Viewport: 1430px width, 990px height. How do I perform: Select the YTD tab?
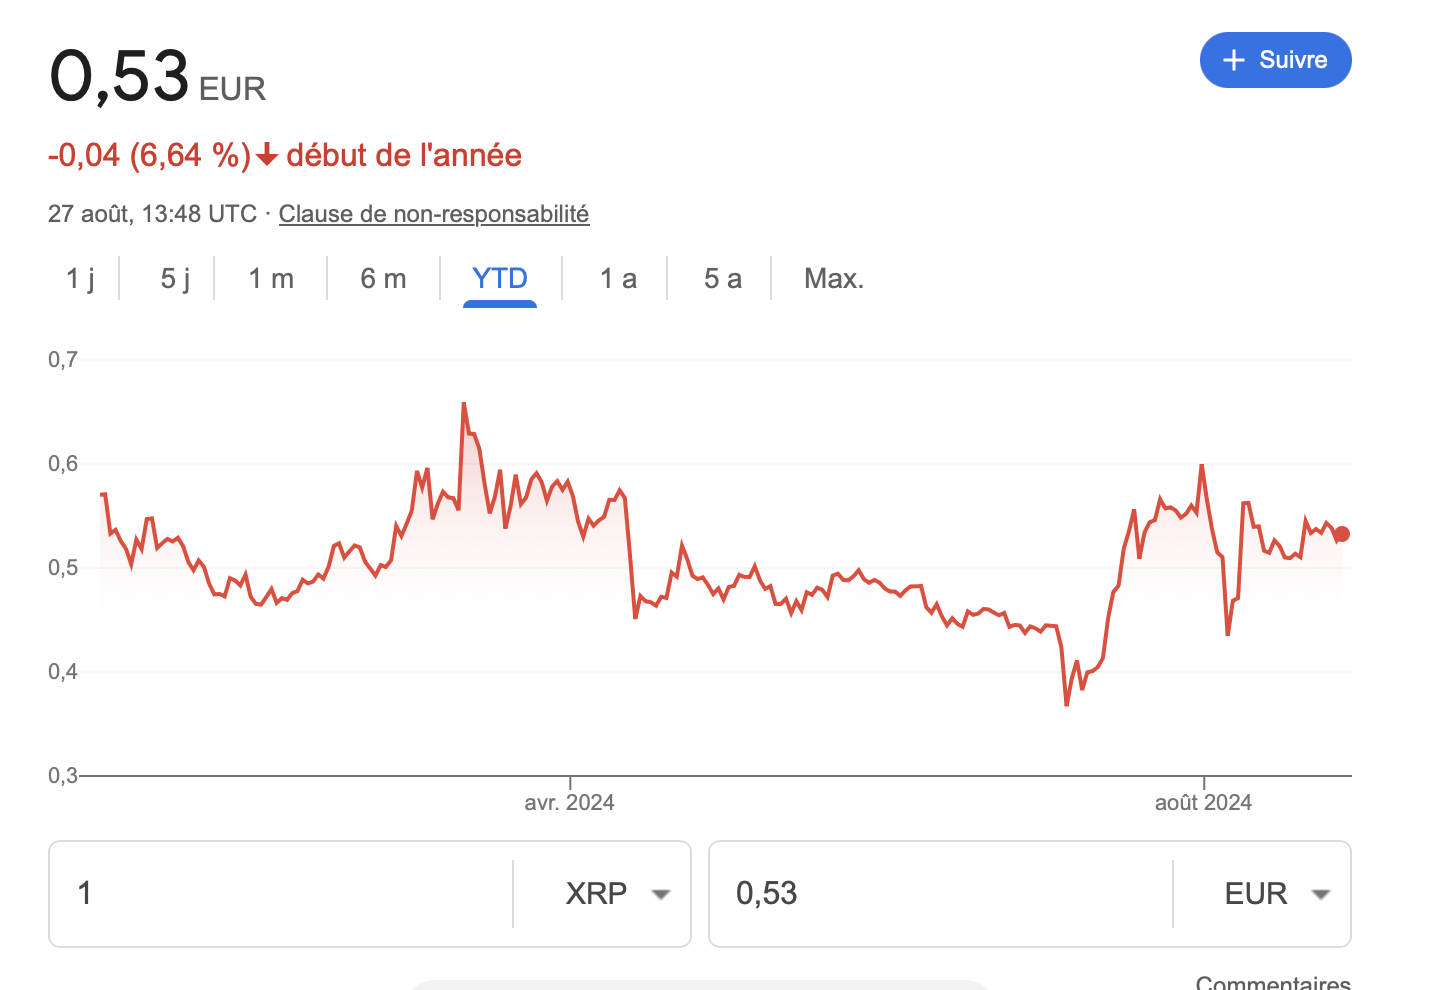(x=500, y=278)
